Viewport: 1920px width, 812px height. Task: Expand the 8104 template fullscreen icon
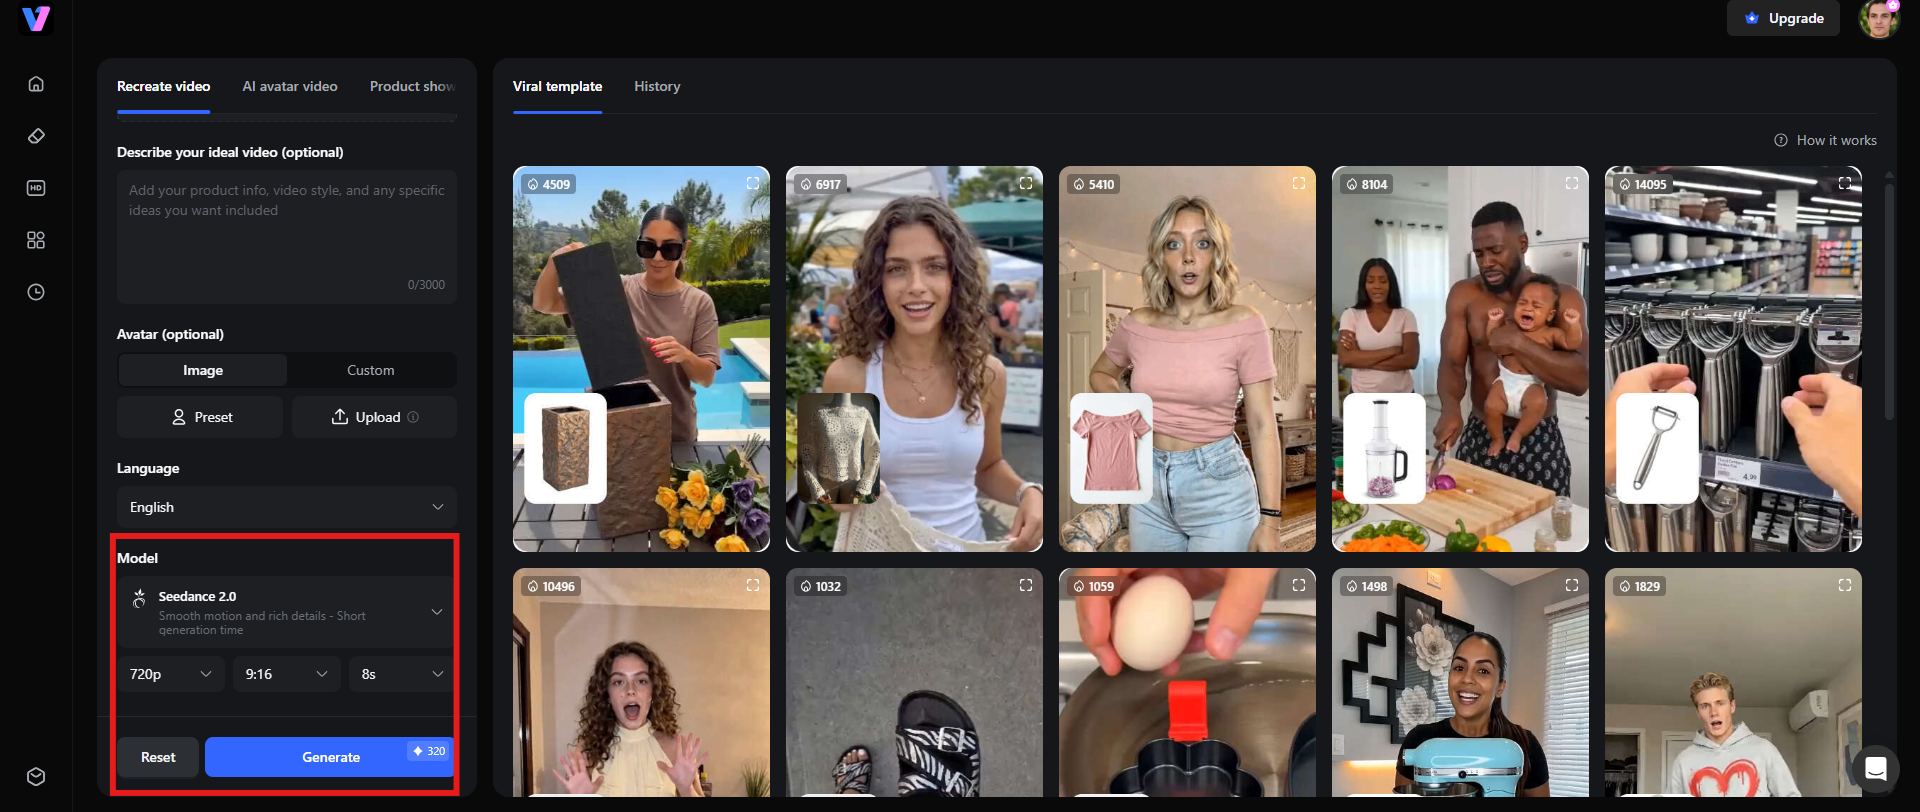point(1572,183)
